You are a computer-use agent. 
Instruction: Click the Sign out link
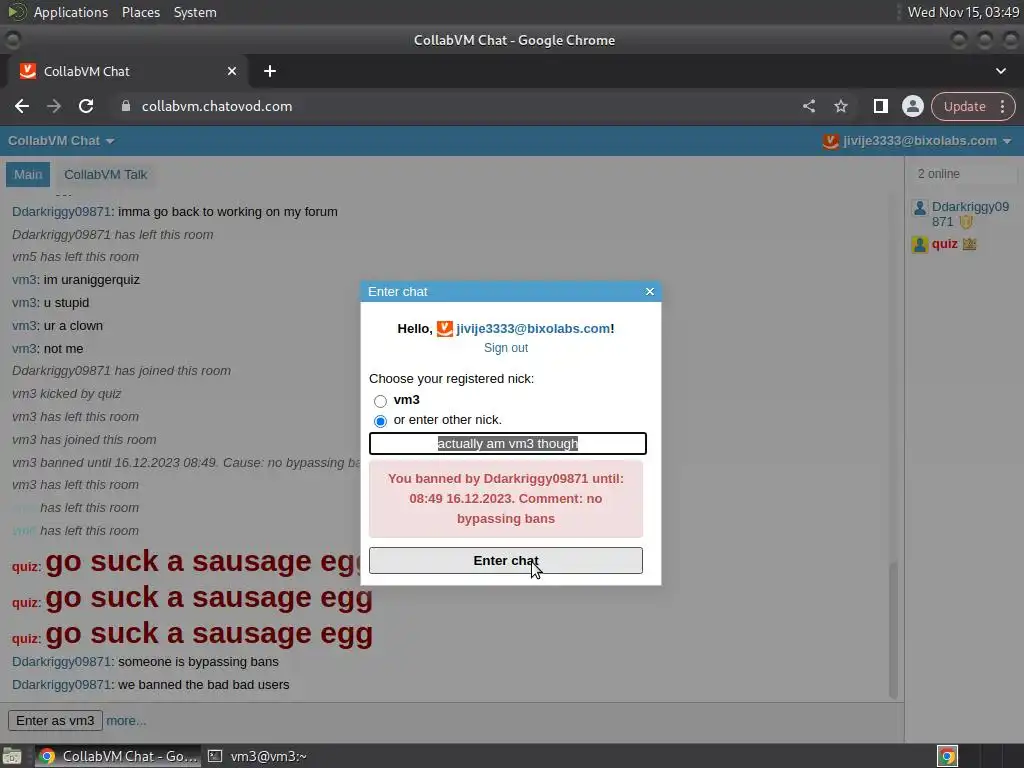pyautogui.click(x=505, y=348)
